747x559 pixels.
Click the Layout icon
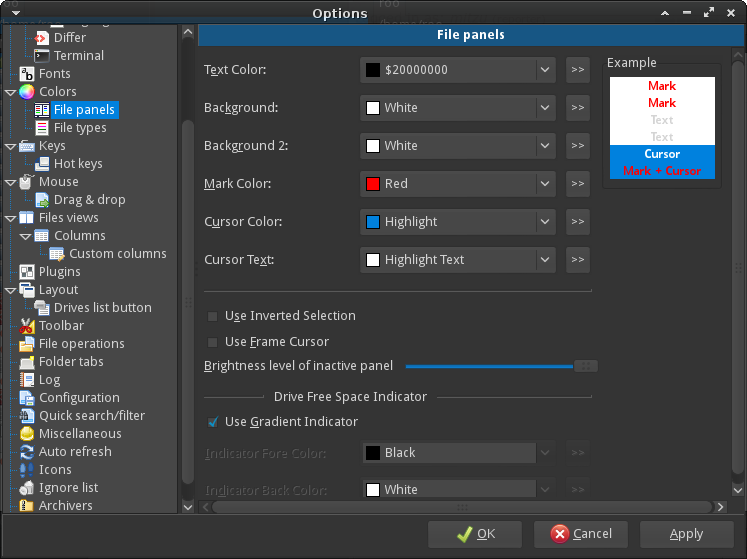[x=27, y=290]
